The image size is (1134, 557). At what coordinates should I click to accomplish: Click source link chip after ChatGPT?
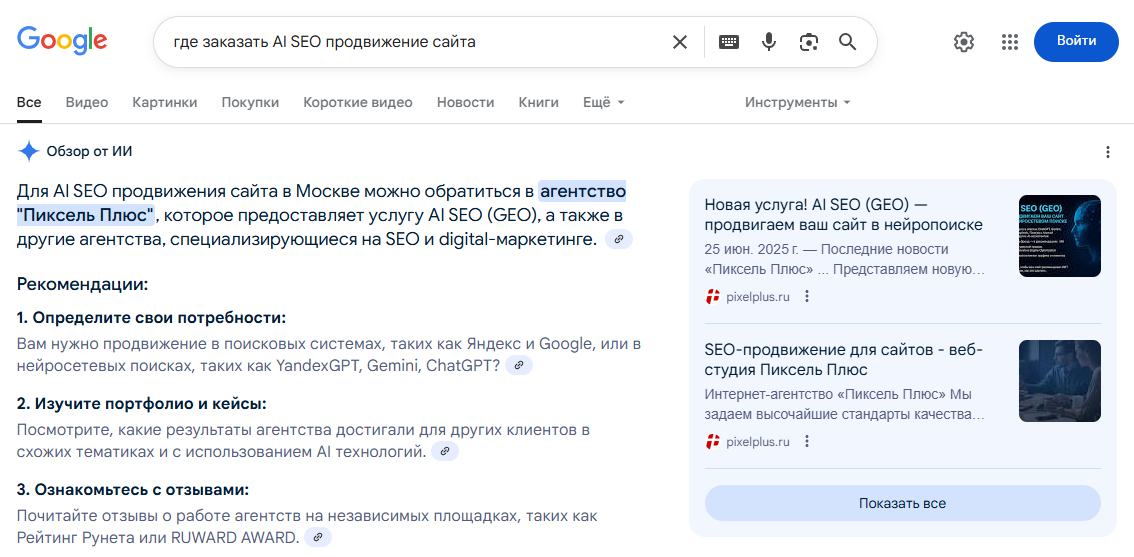pyautogui.click(x=519, y=365)
